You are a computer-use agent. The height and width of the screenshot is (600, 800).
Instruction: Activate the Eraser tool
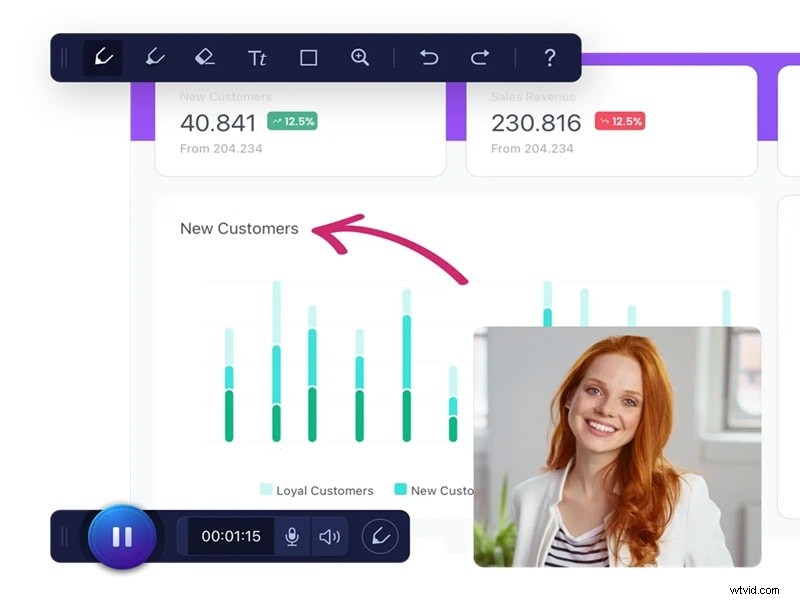point(205,57)
